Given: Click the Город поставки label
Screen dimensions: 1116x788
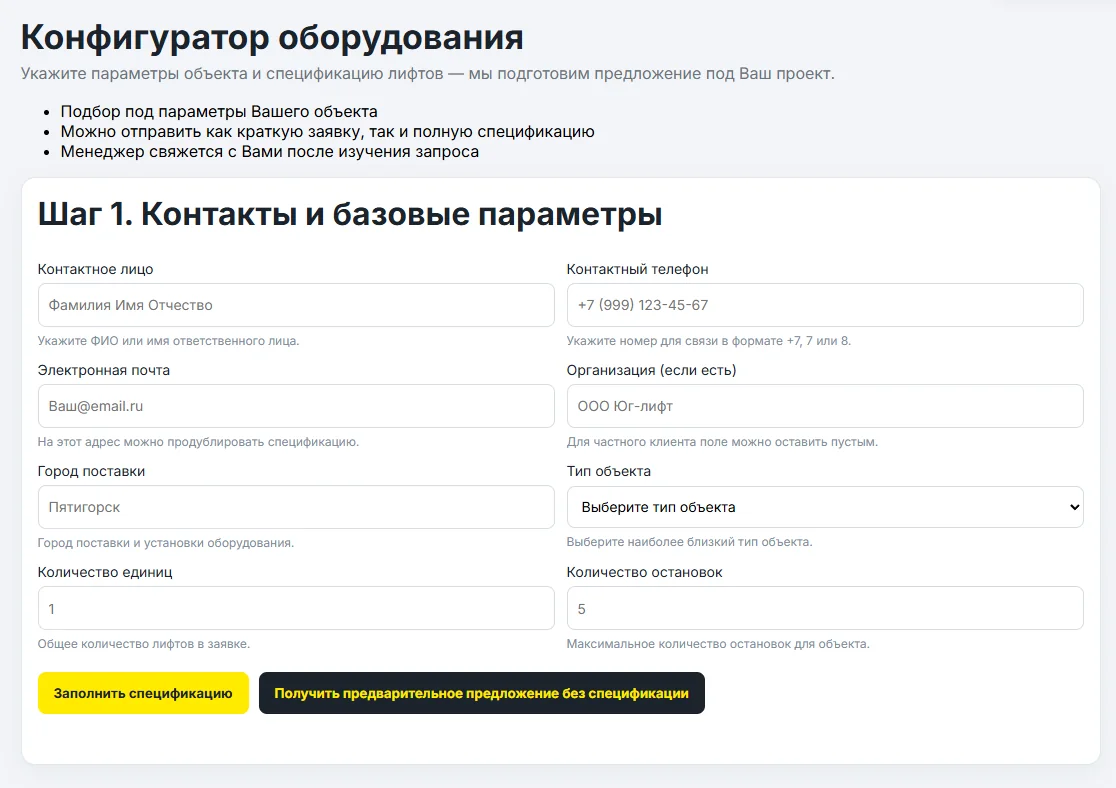Looking at the screenshot, I should click(x=91, y=471).
